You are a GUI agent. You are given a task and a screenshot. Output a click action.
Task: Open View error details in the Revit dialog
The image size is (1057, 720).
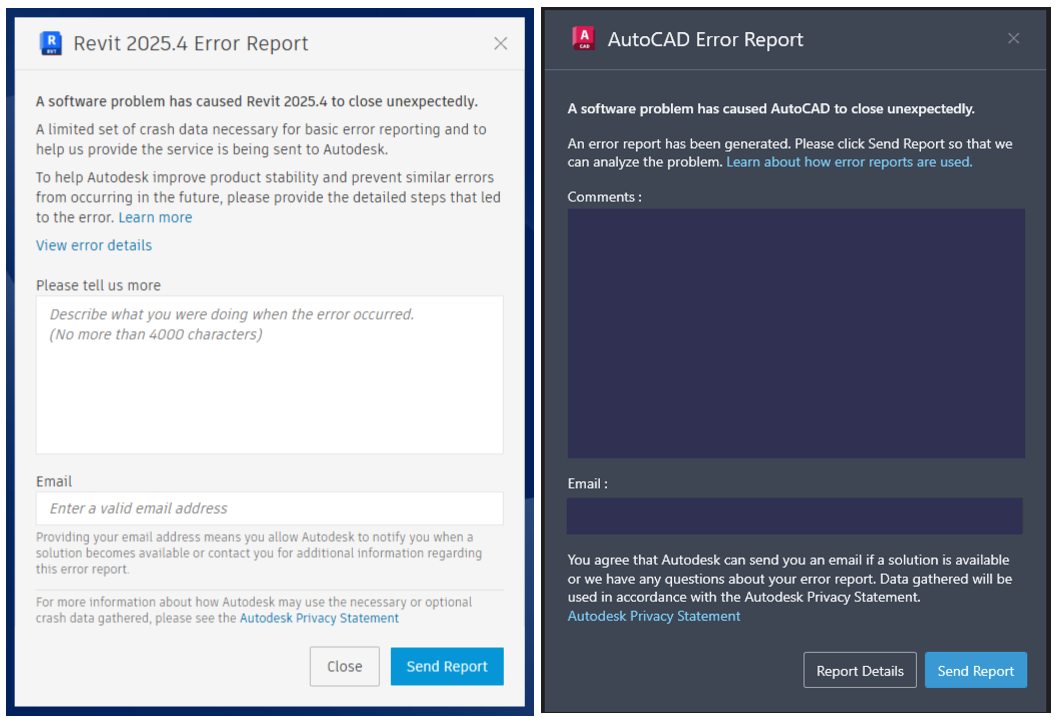(94, 245)
